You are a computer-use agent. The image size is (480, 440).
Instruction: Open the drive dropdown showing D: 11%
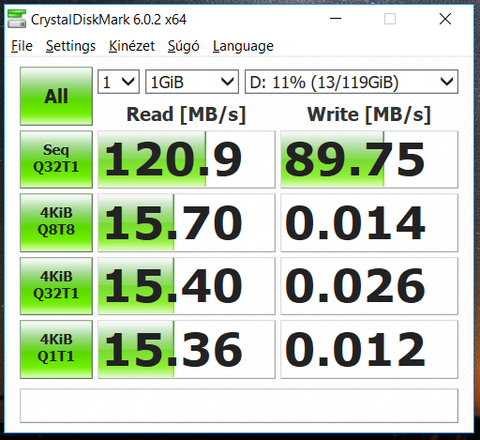(351, 82)
